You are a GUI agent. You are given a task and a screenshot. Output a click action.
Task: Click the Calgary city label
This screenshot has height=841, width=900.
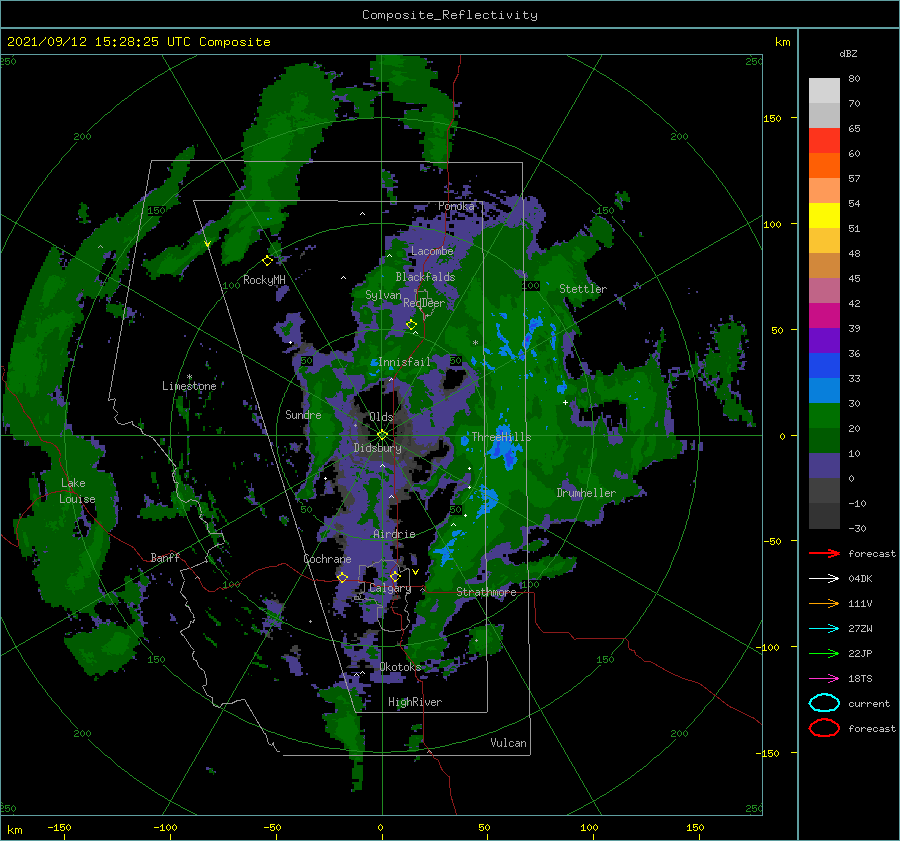pos(390,588)
